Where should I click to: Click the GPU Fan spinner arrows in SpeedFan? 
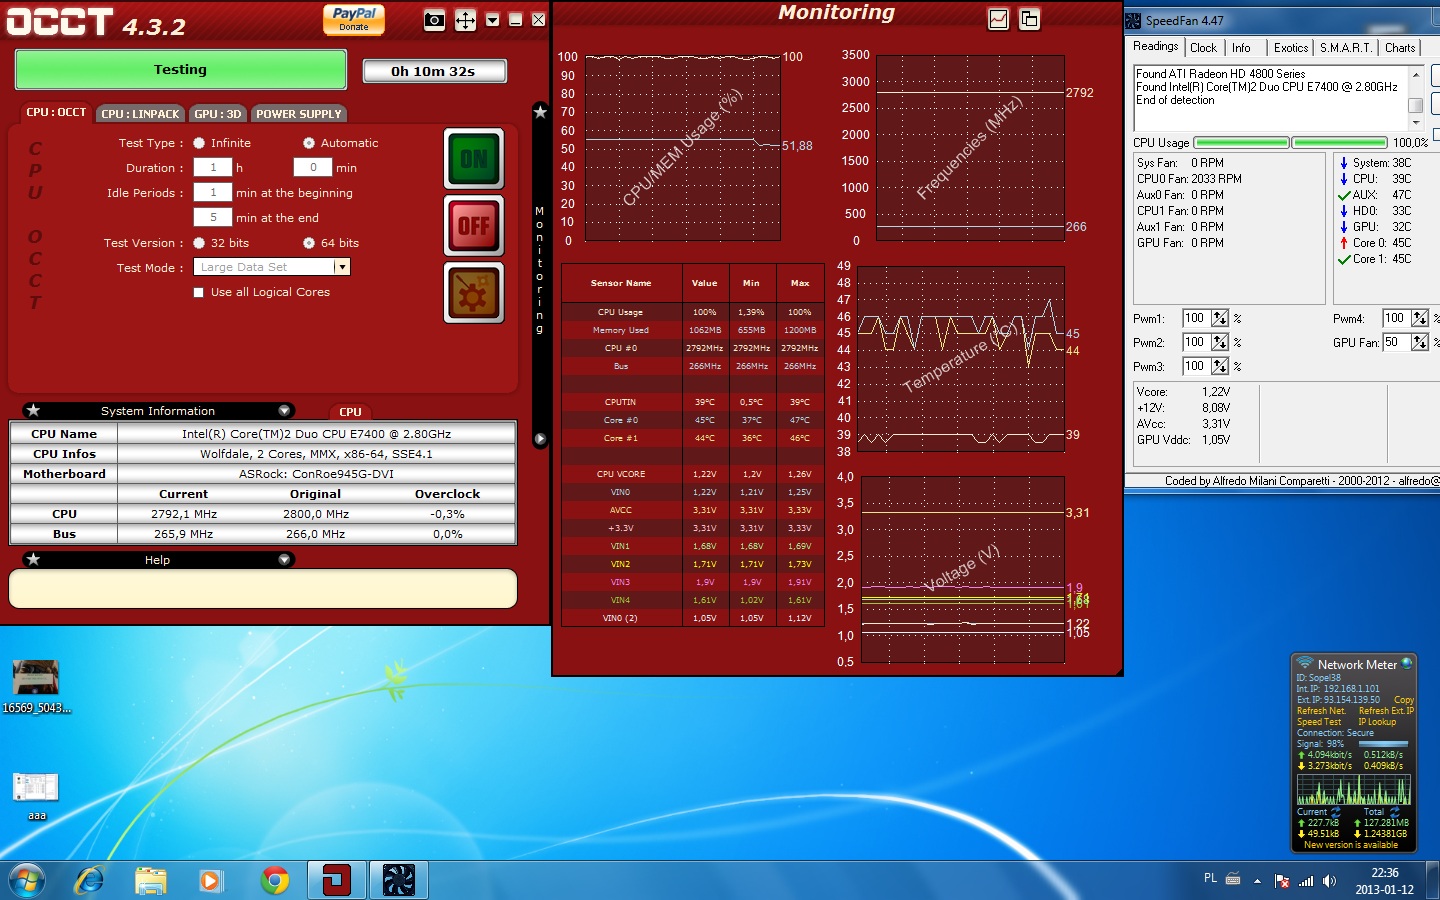point(1420,342)
